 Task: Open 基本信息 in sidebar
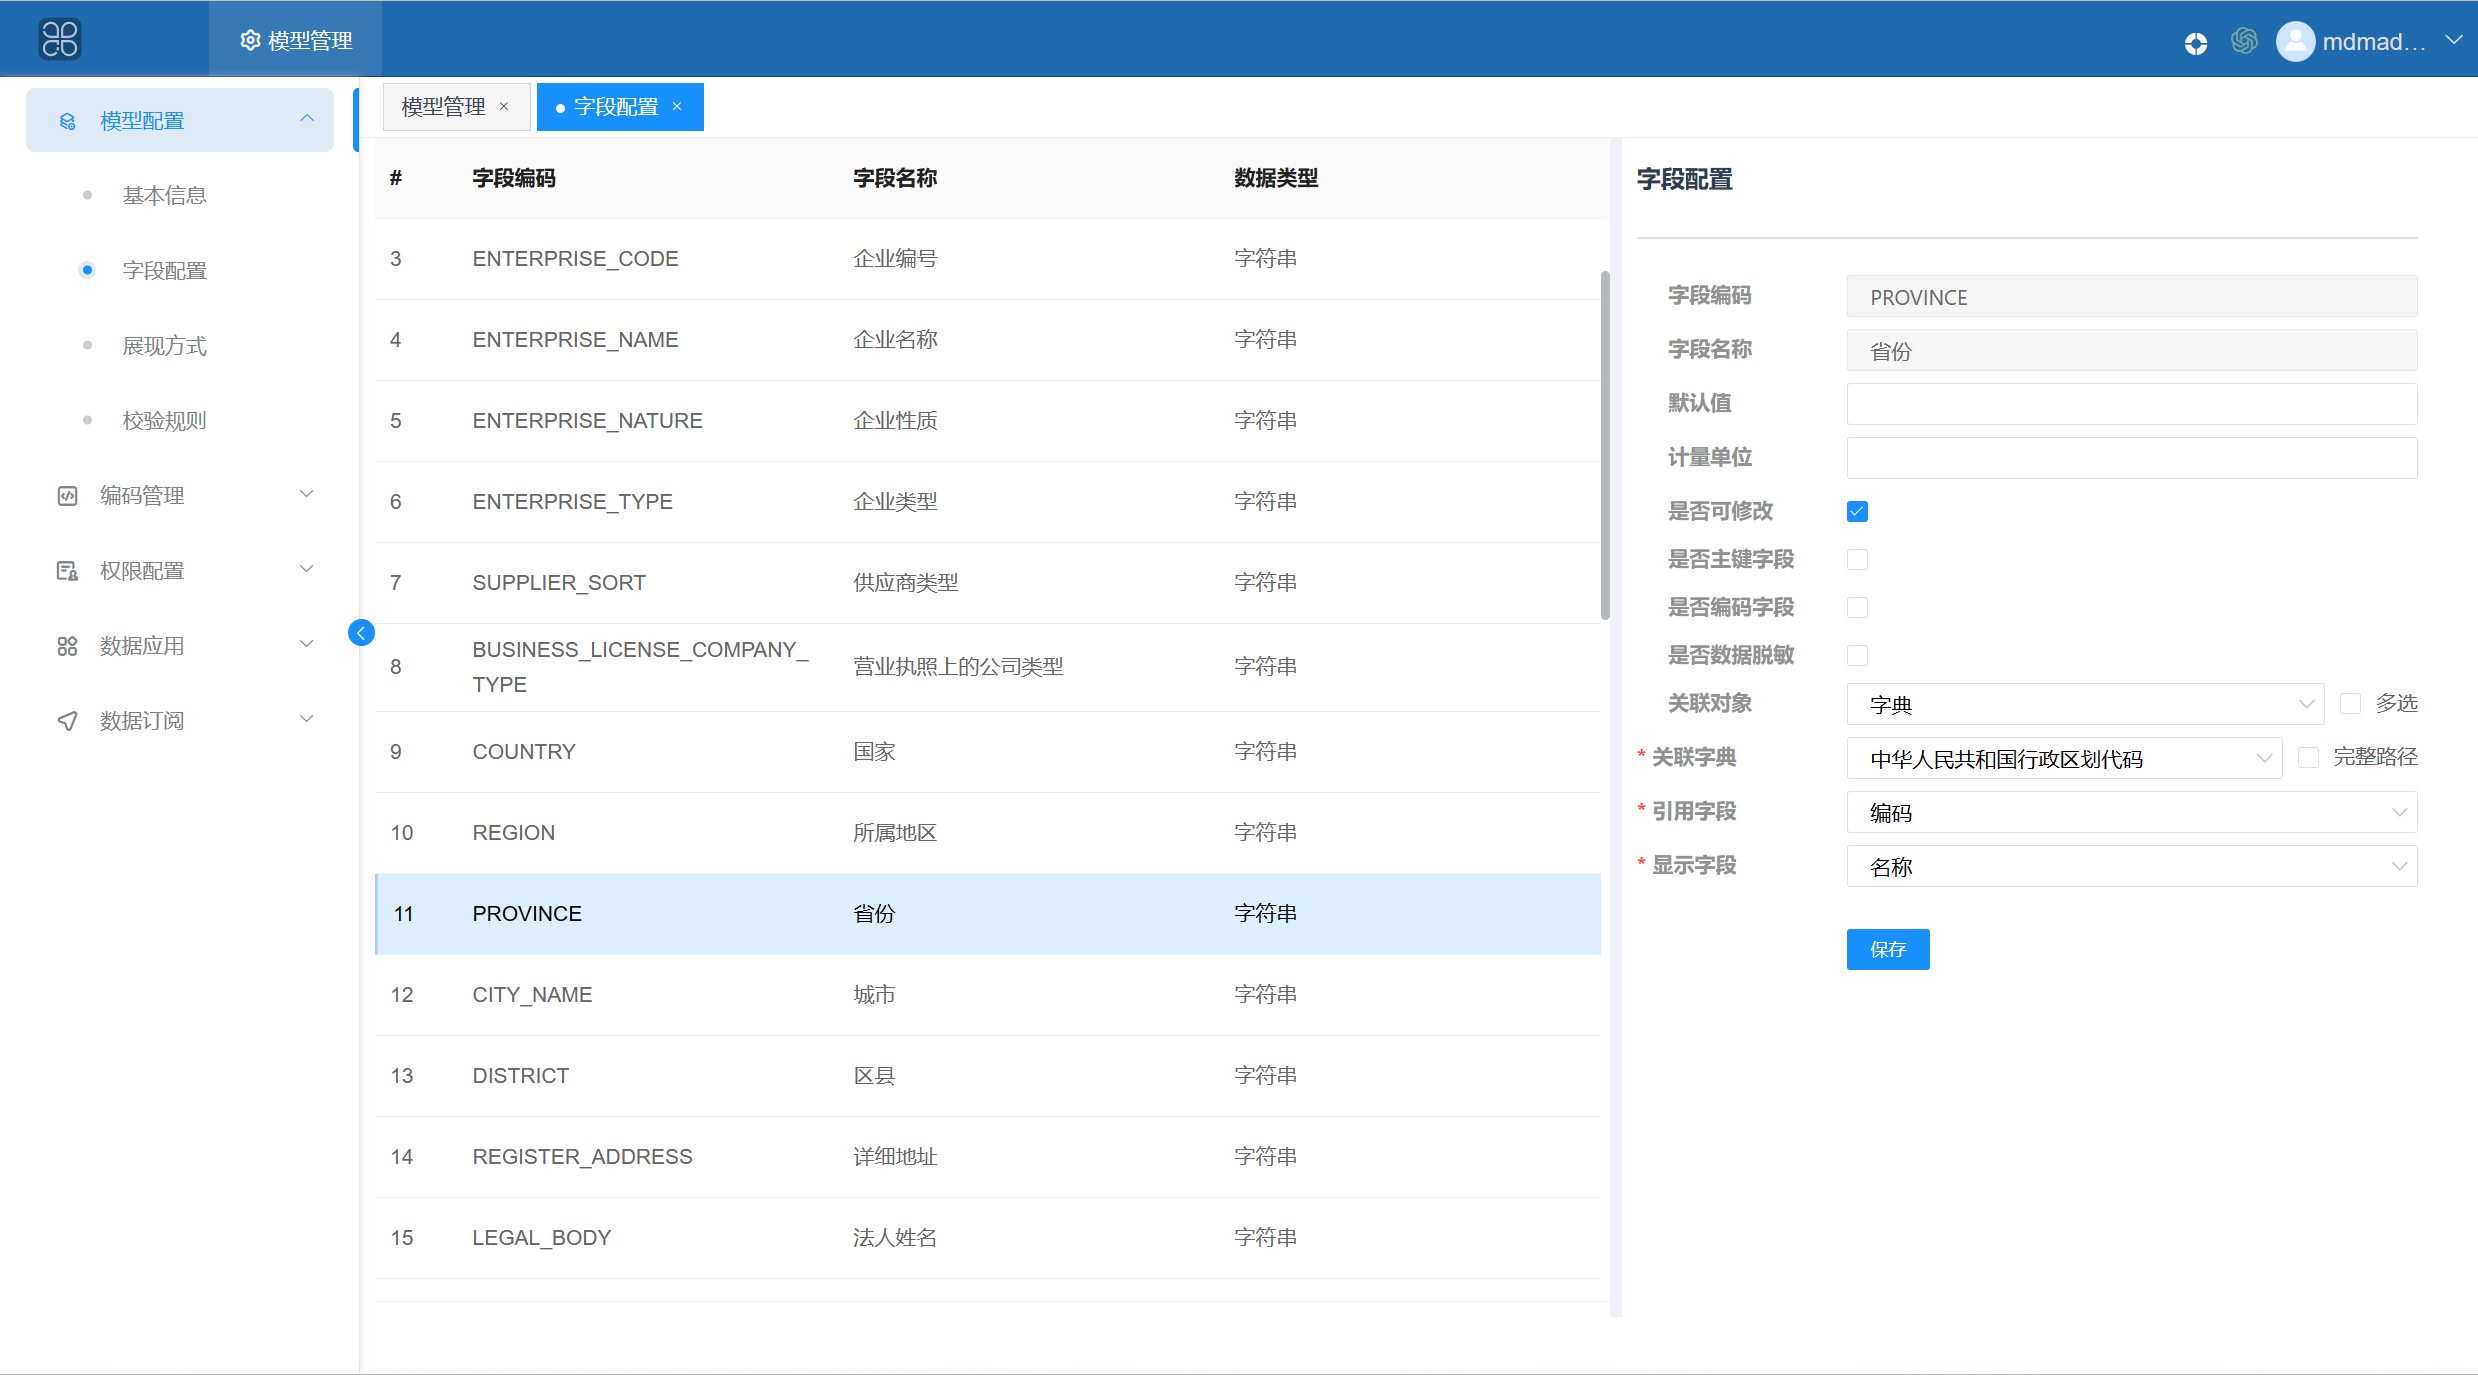[164, 196]
